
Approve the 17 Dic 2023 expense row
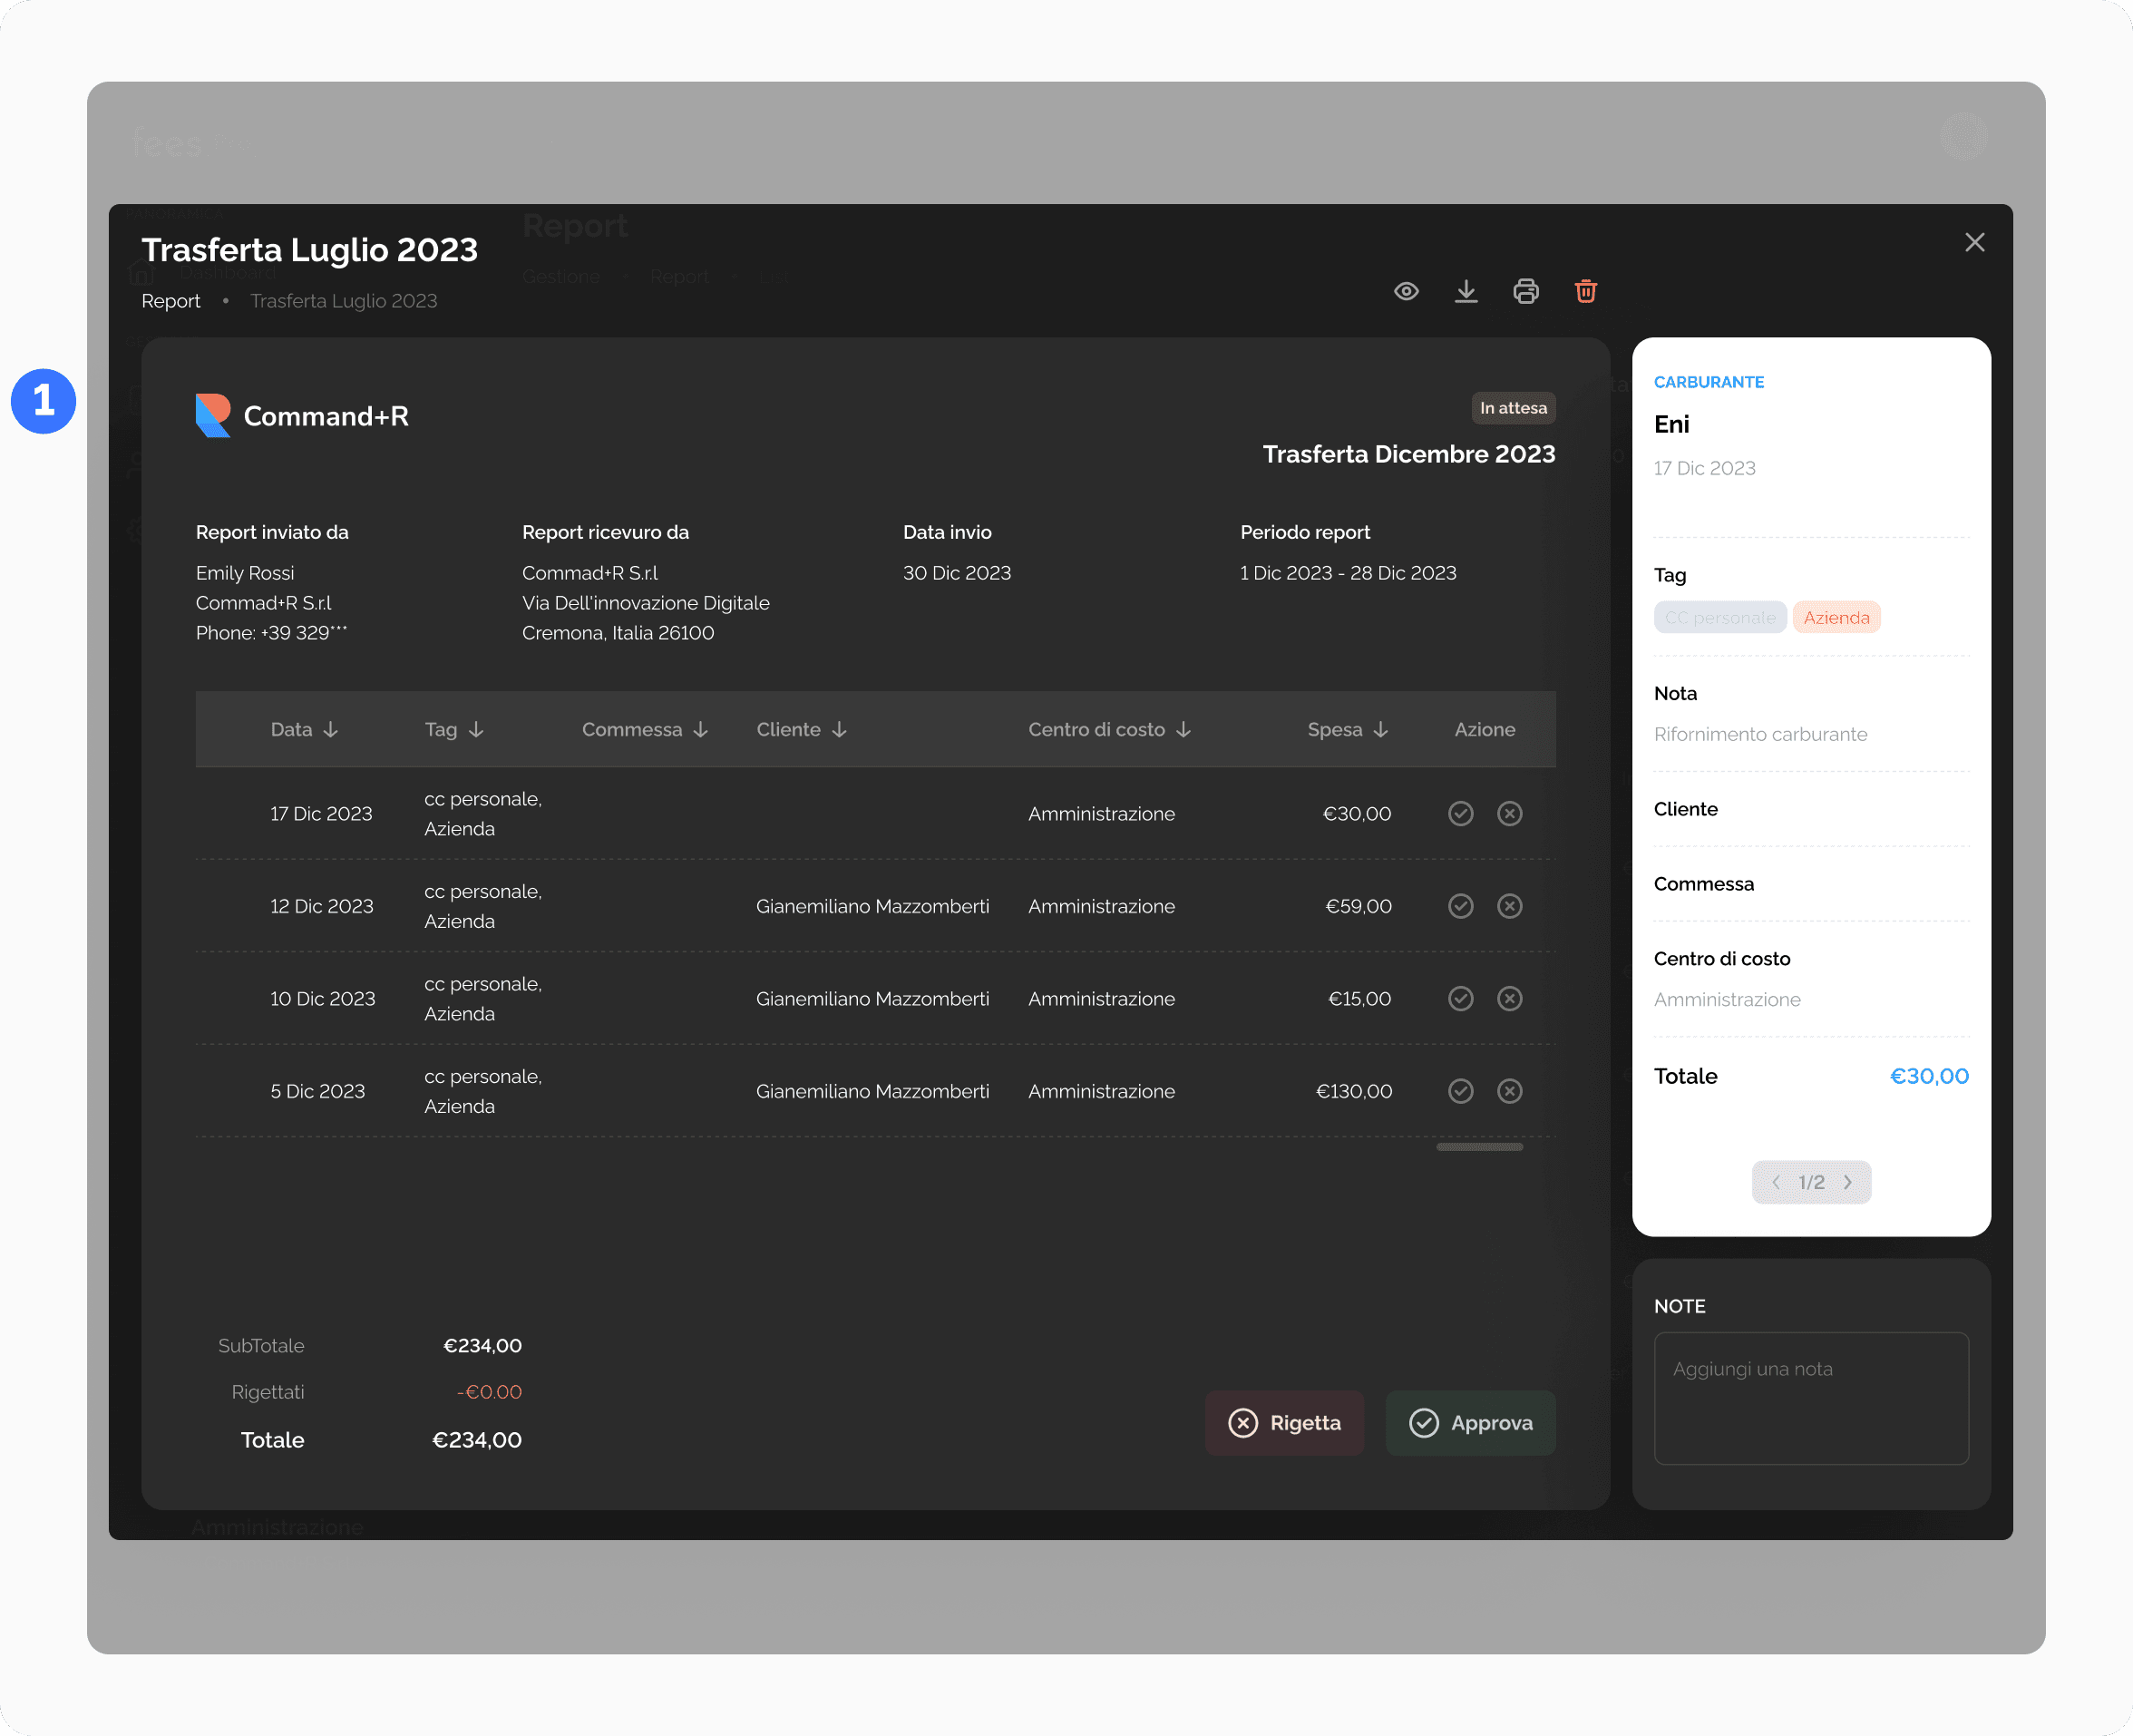point(1461,813)
